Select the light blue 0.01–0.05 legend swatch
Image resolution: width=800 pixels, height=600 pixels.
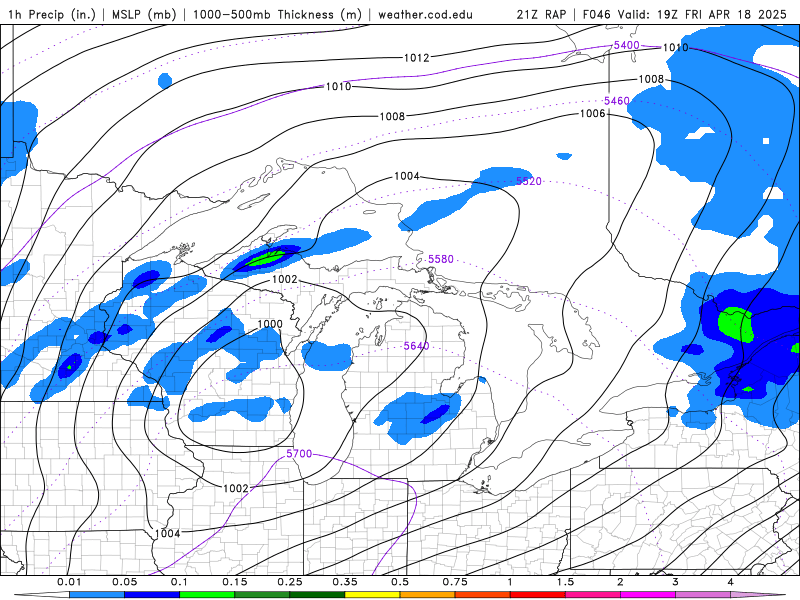point(97,595)
